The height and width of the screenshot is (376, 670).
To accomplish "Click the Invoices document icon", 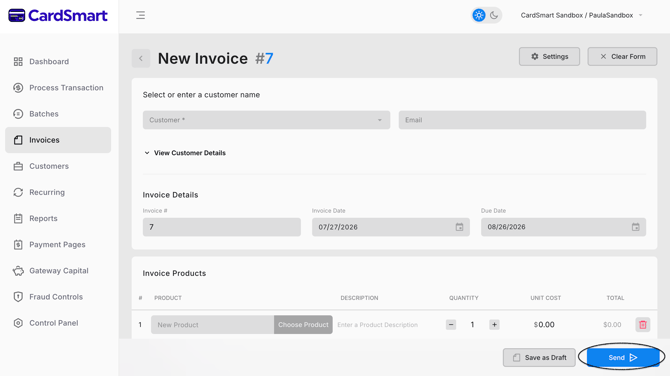I will point(18,140).
